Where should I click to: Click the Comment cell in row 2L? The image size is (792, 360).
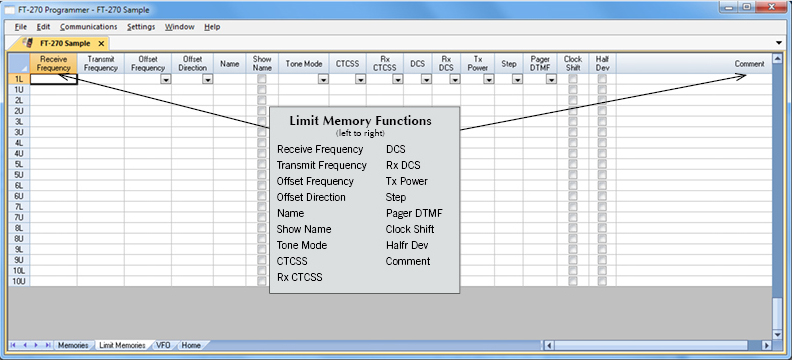click(694, 100)
